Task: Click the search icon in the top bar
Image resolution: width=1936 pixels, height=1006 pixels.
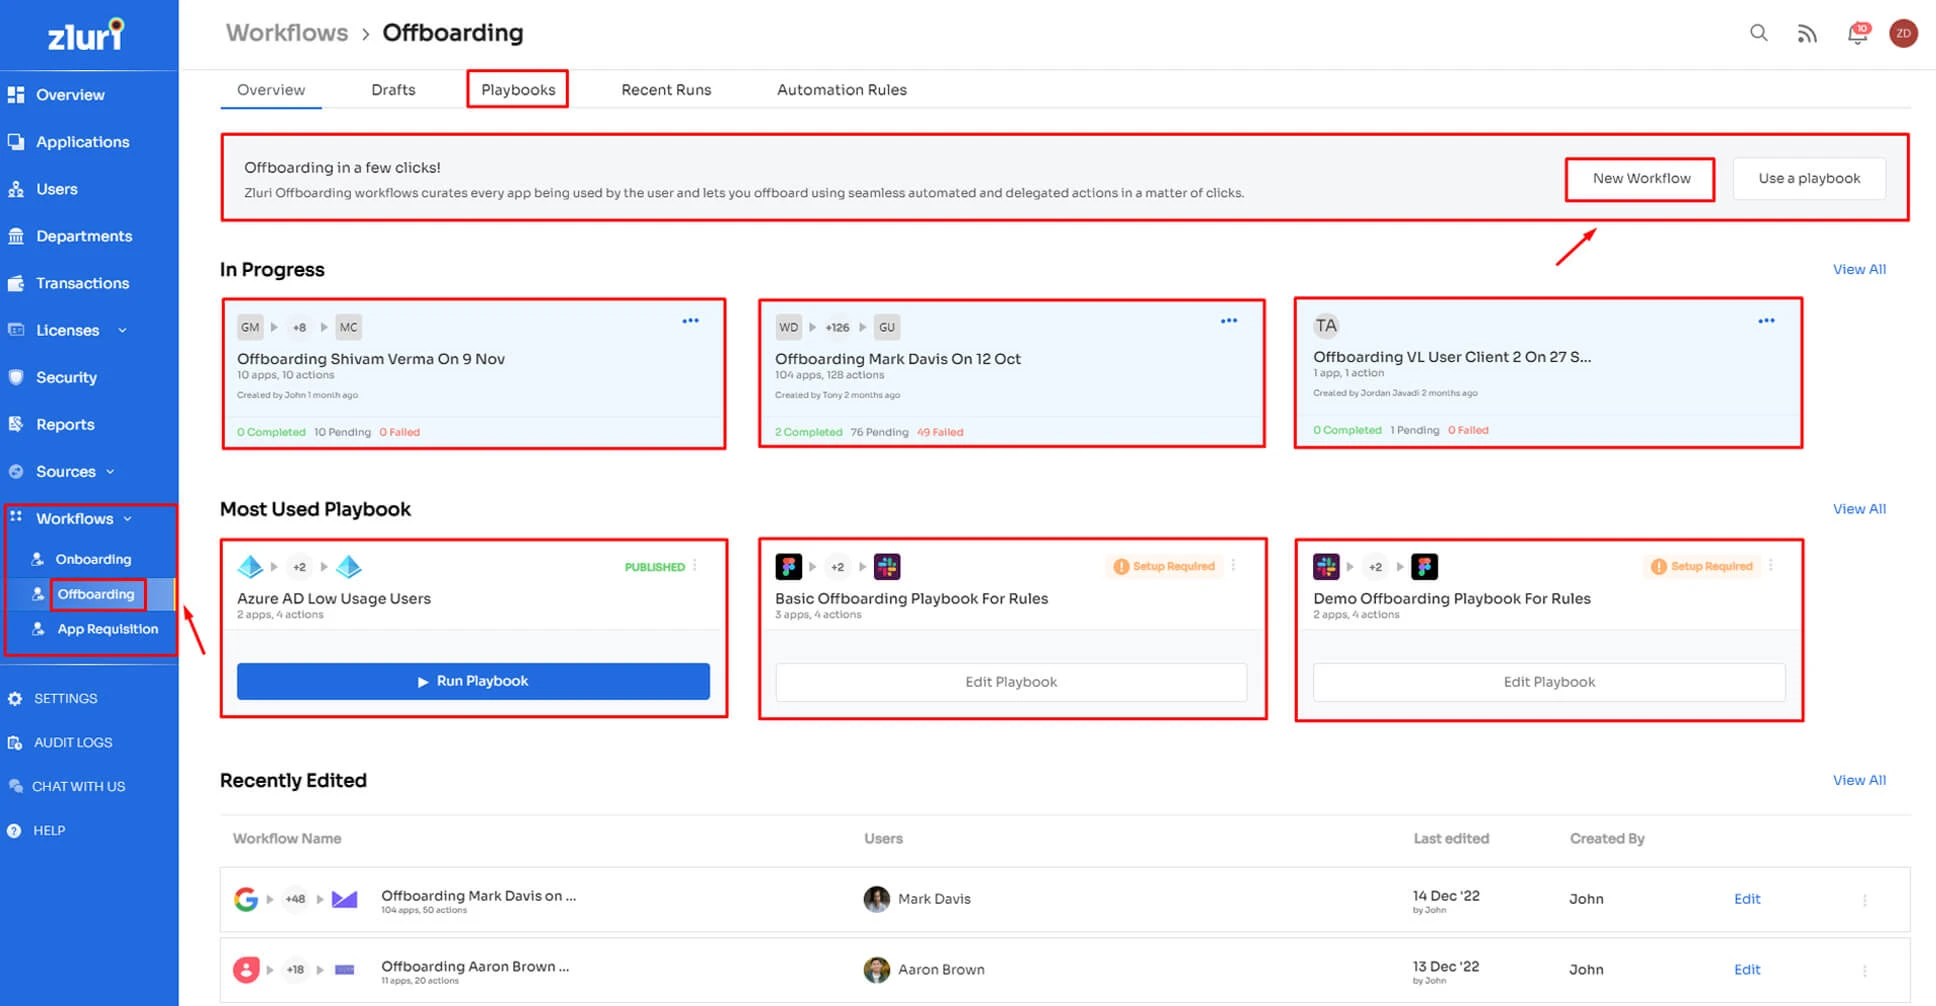Action: tap(1758, 33)
